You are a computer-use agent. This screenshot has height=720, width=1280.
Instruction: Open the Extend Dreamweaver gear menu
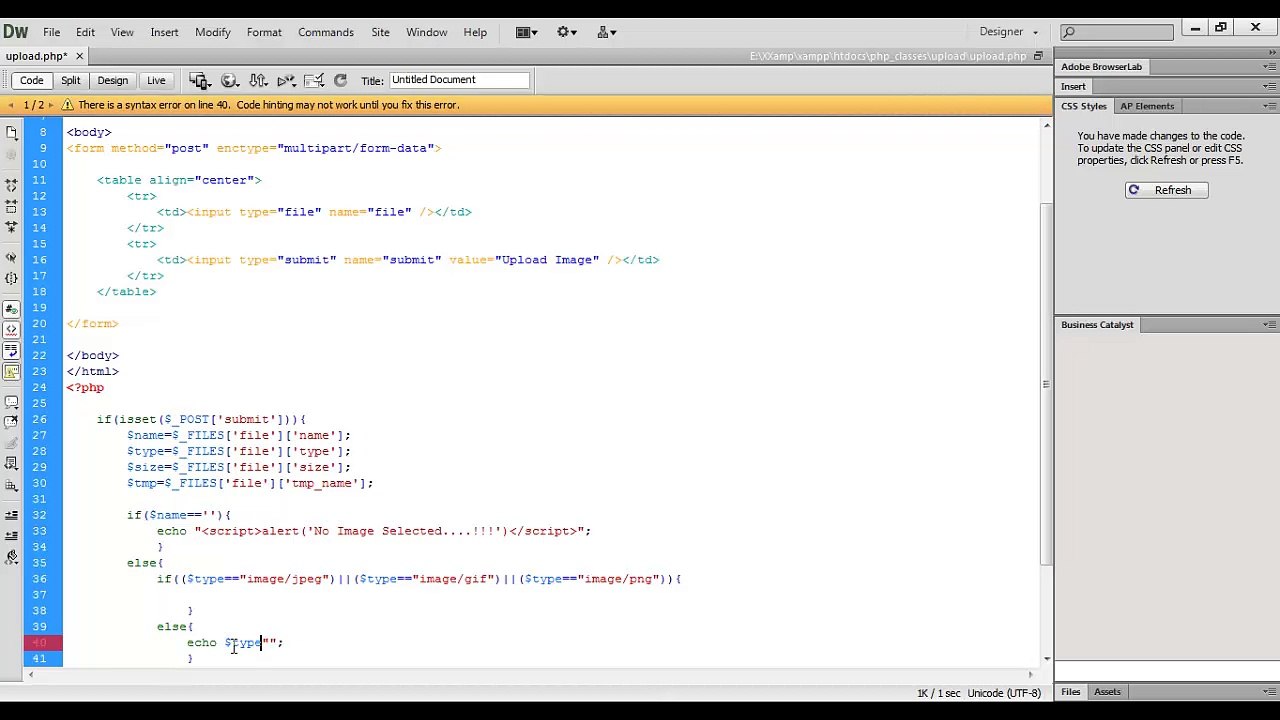click(x=567, y=32)
